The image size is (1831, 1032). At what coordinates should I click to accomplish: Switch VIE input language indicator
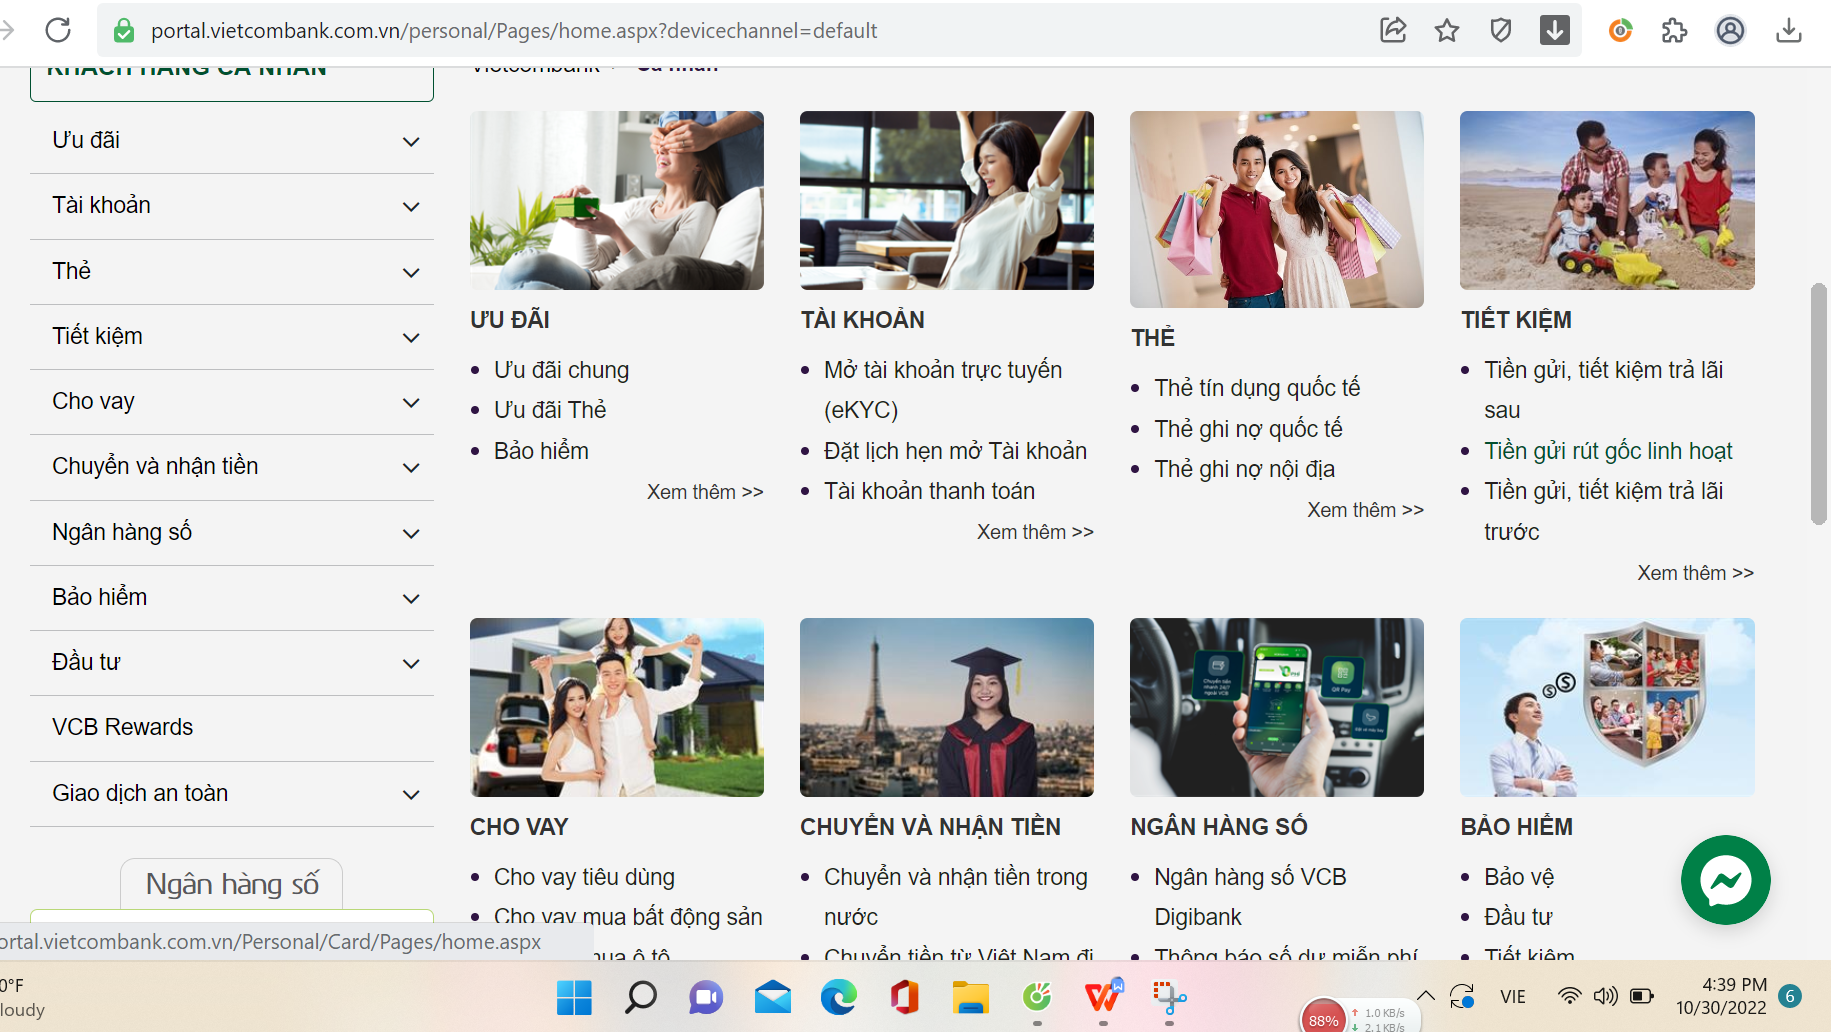[1513, 997]
